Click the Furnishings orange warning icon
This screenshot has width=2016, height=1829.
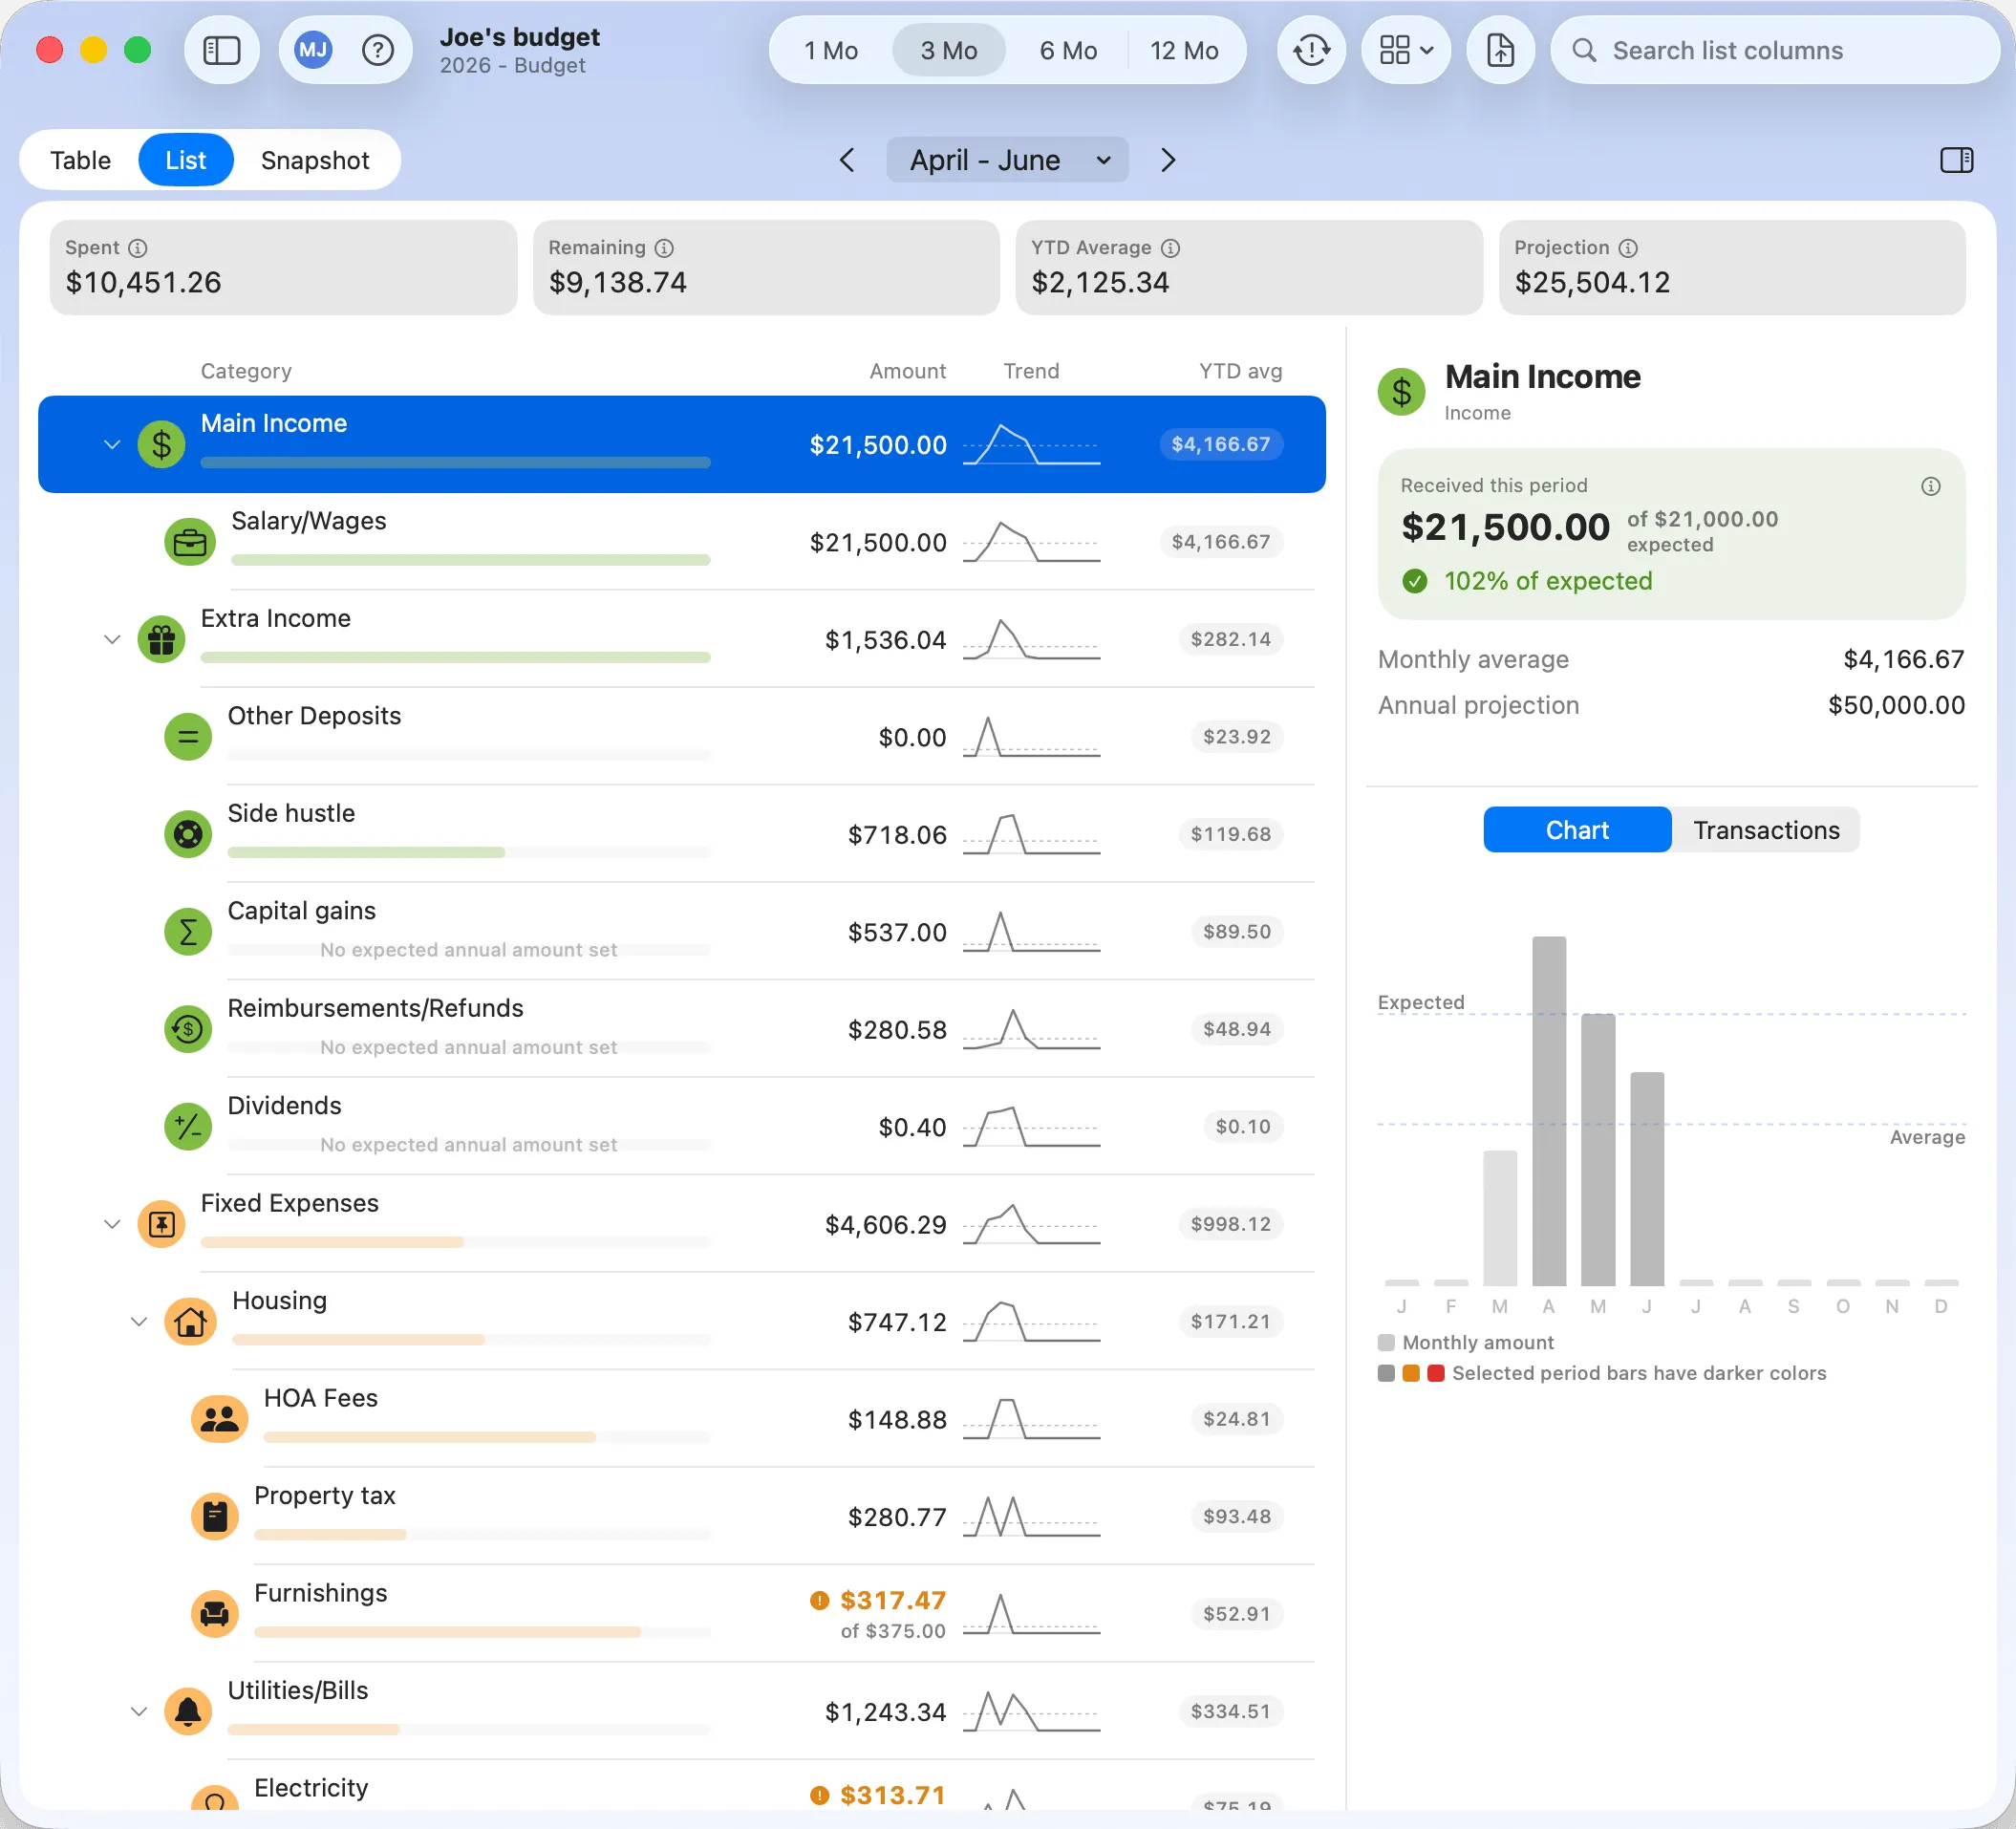pos(819,1600)
